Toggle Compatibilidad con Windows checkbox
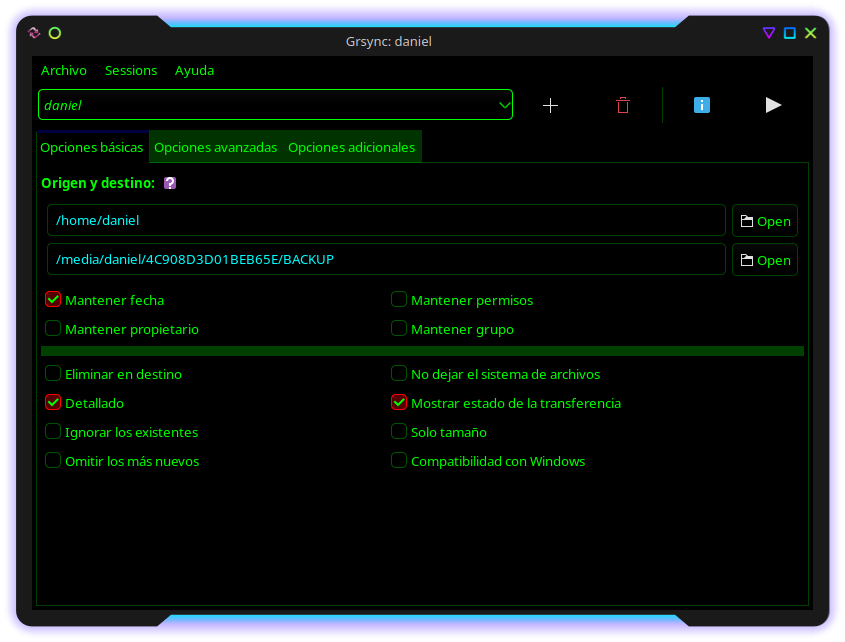845x642 pixels. 399,461
